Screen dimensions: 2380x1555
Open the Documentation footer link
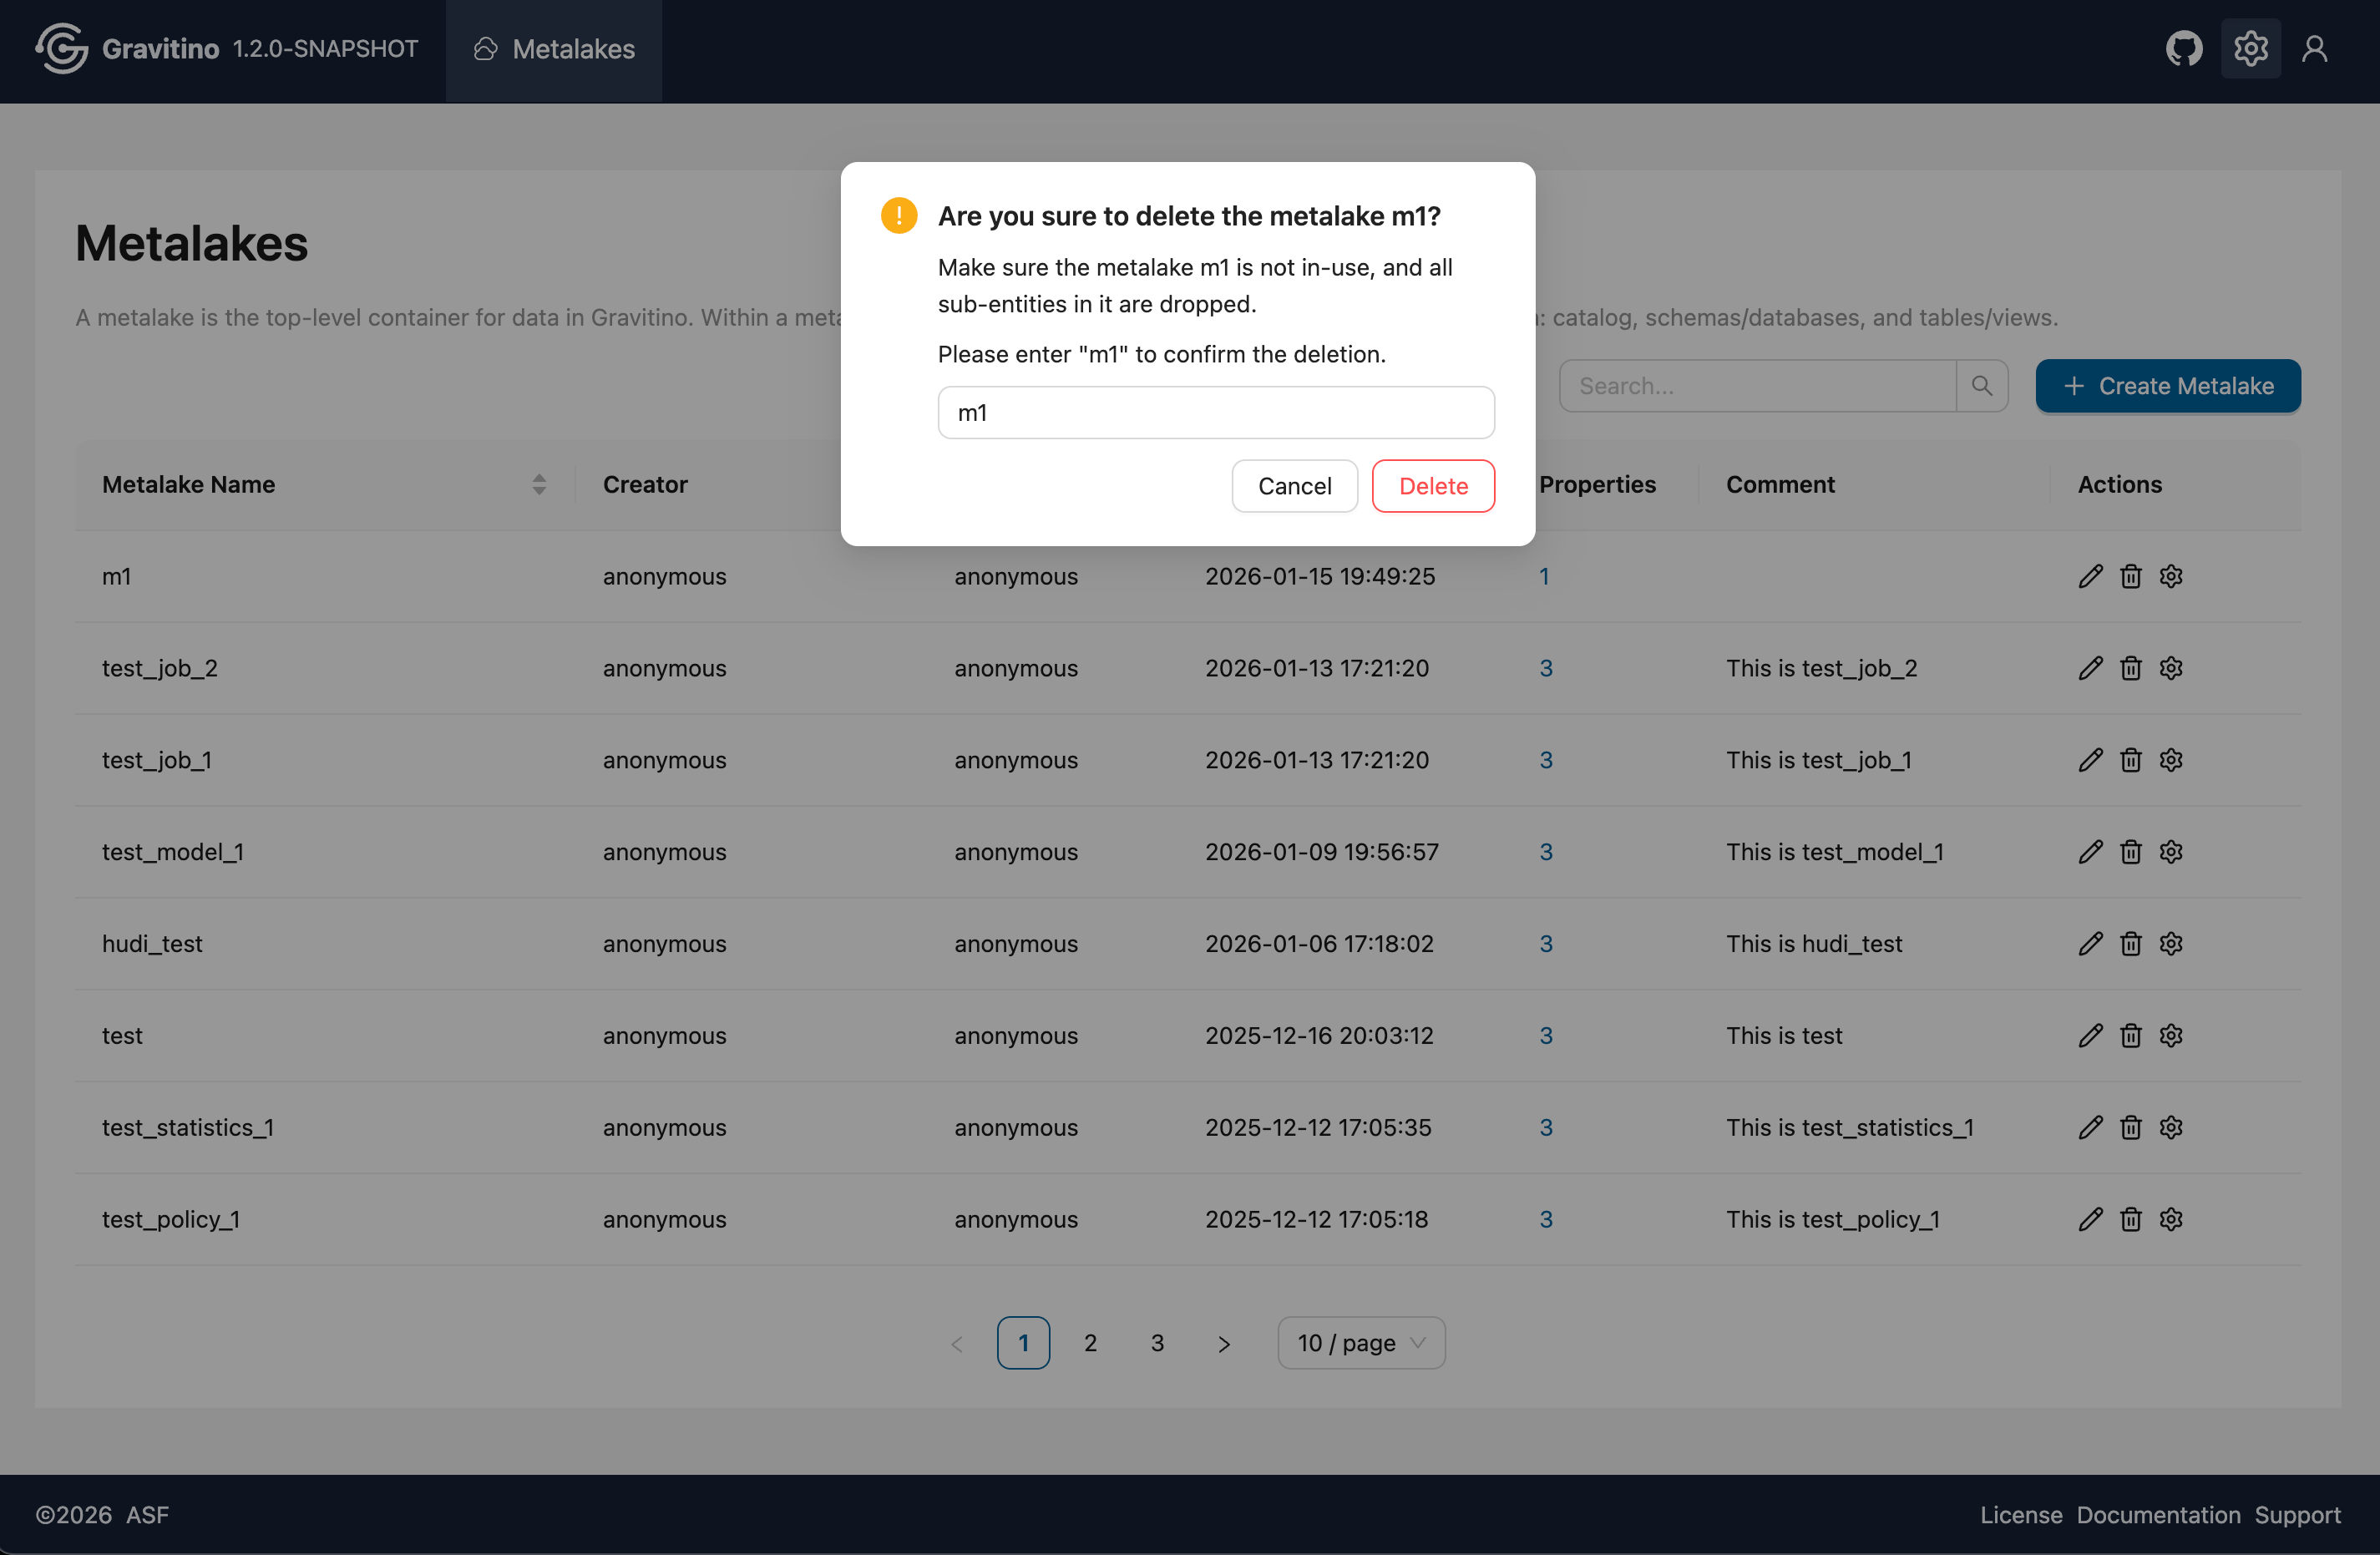(x=2158, y=1514)
